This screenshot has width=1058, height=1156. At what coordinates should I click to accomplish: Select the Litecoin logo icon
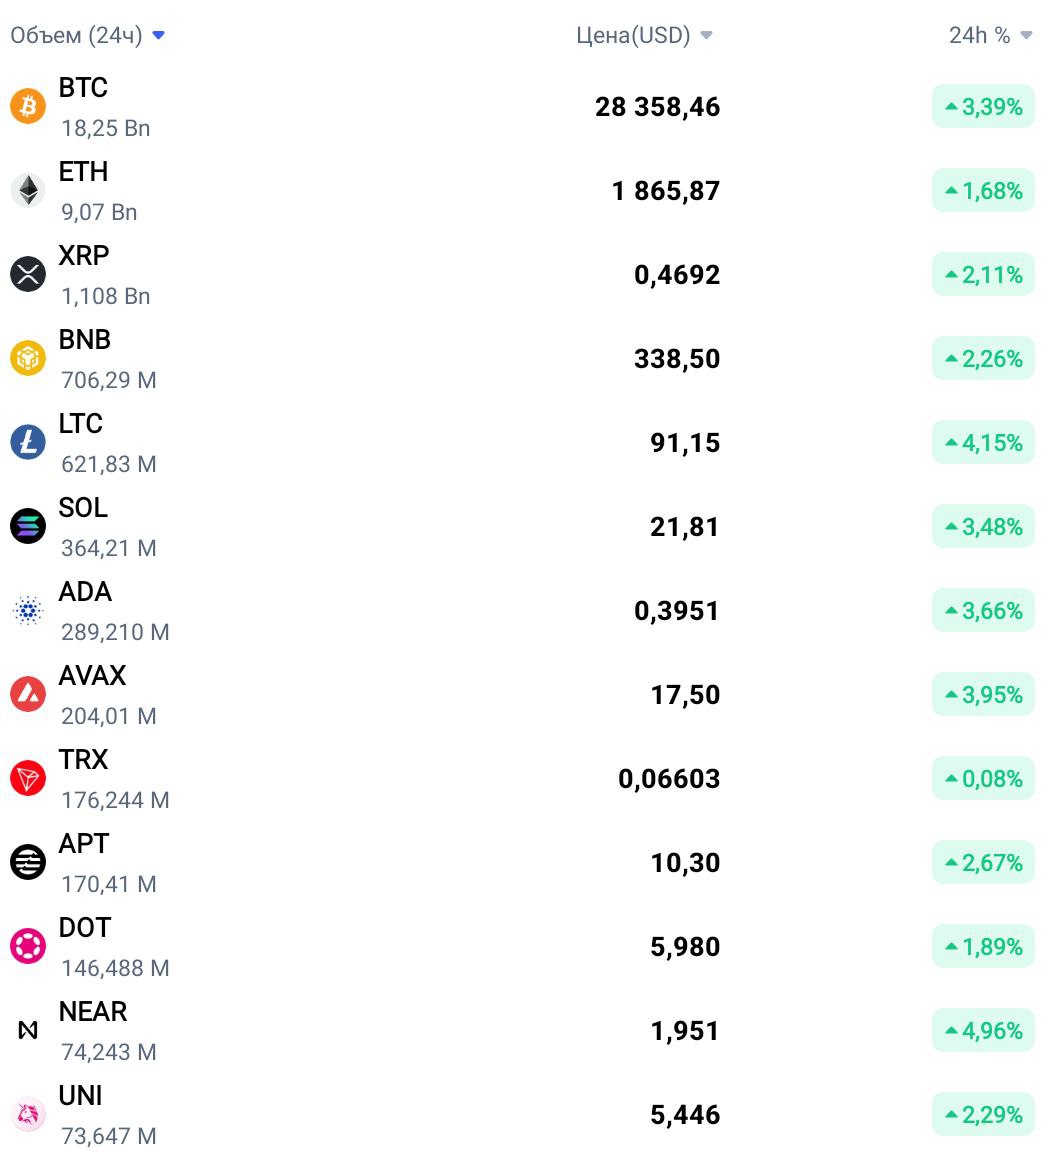point(28,442)
